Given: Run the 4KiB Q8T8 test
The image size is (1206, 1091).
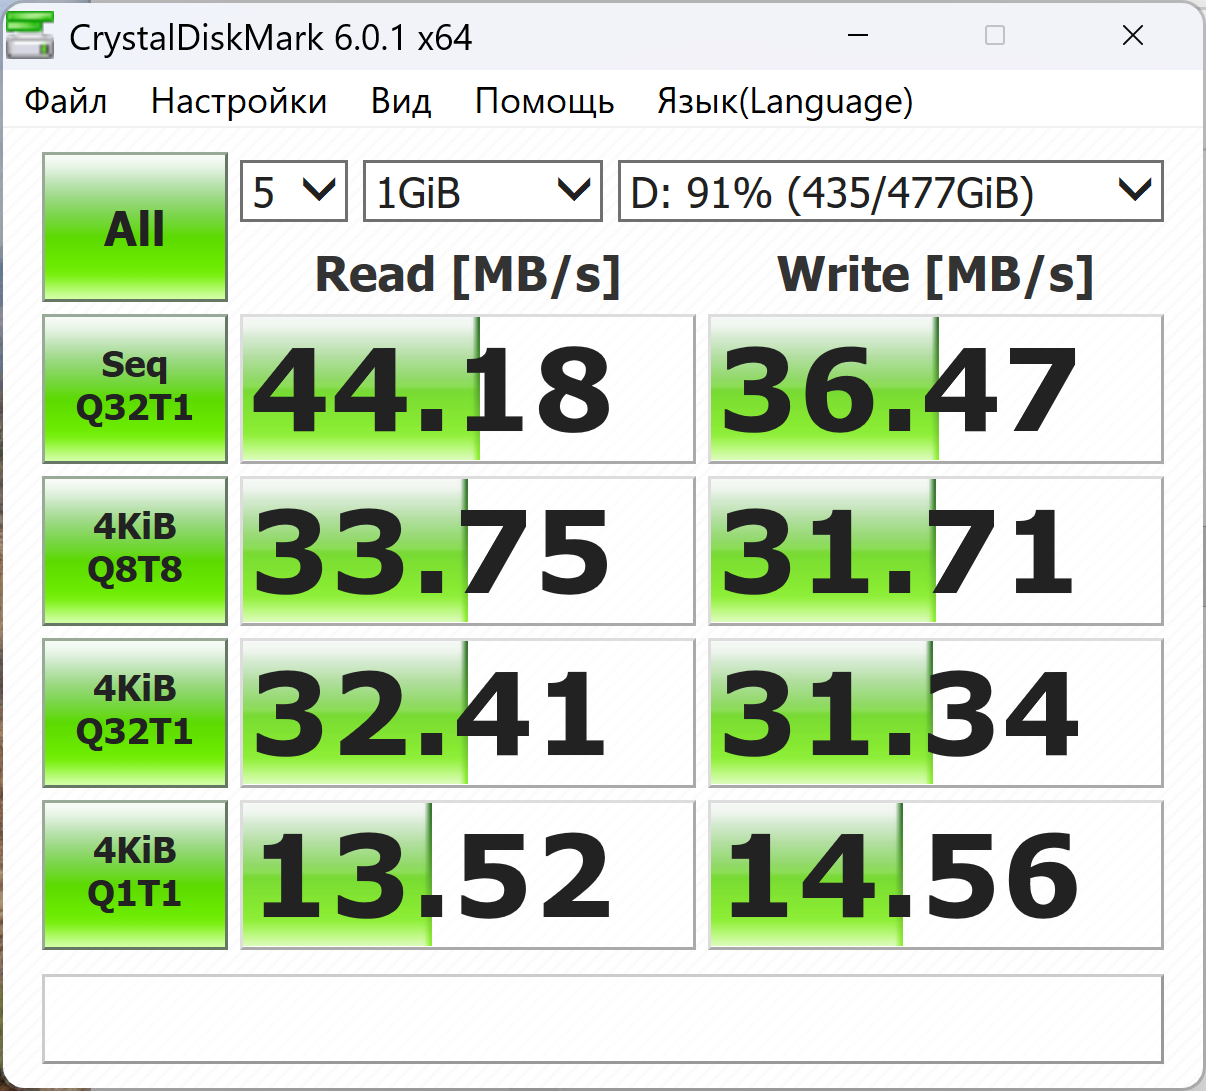Looking at the screenshot, I should (135, 551).
